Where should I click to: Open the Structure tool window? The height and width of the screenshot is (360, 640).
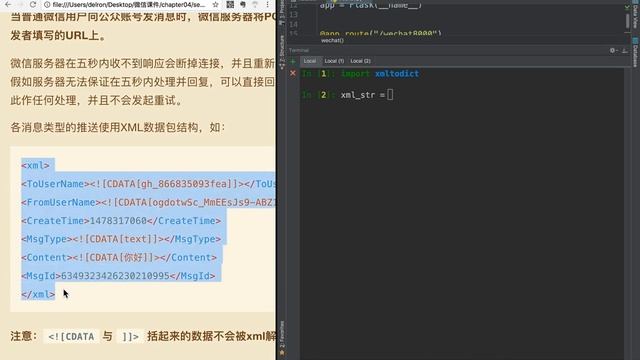[282, 52]
